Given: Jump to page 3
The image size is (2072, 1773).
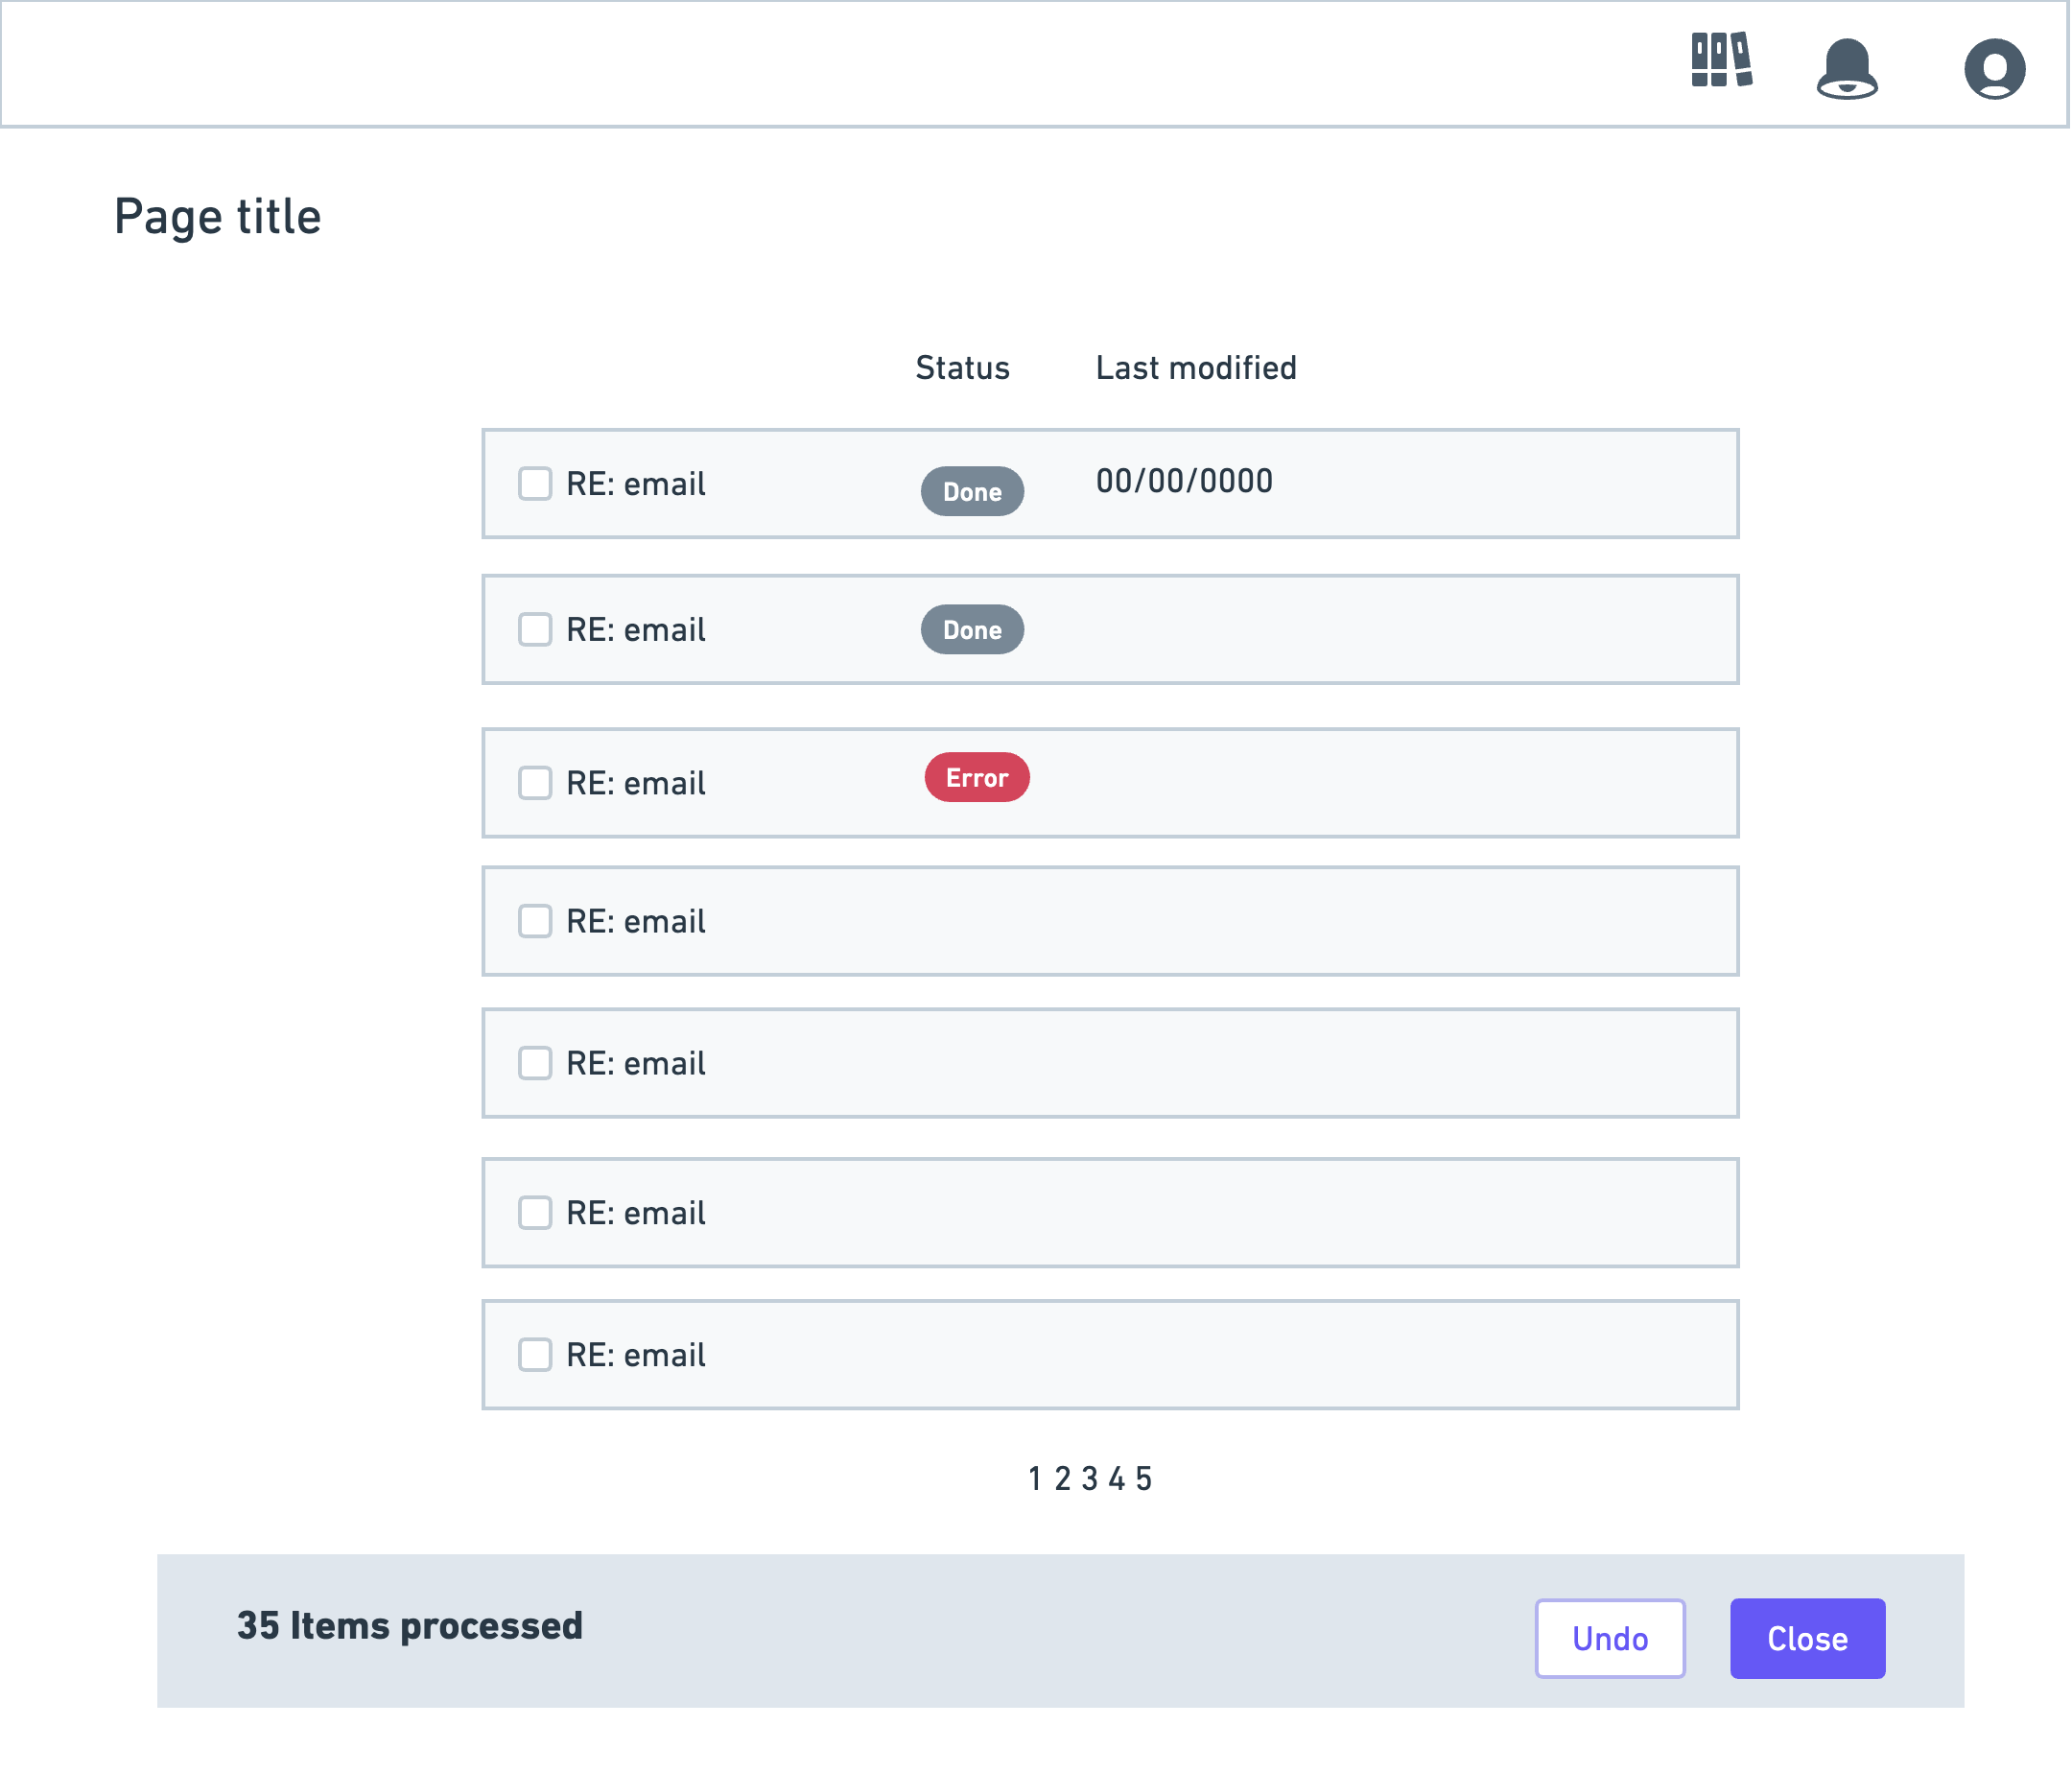Looking at the screenshot, I should coord(1090,1479).
